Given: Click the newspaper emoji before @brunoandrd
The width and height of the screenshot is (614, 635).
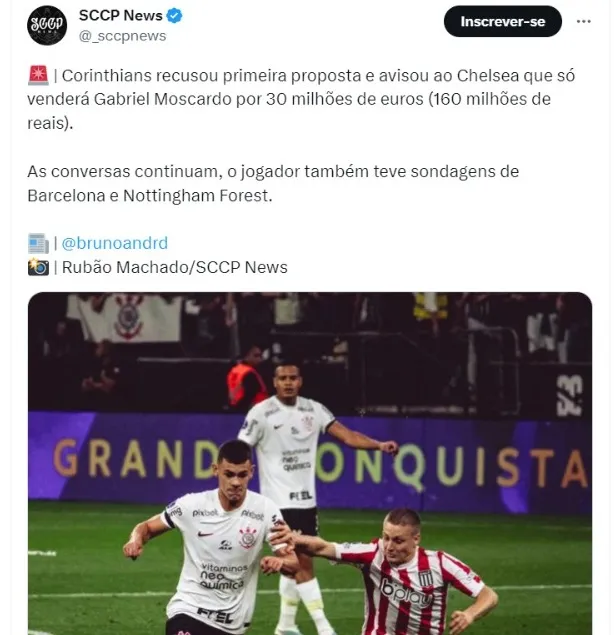Looking at the screenshot, I should point(38,243).
